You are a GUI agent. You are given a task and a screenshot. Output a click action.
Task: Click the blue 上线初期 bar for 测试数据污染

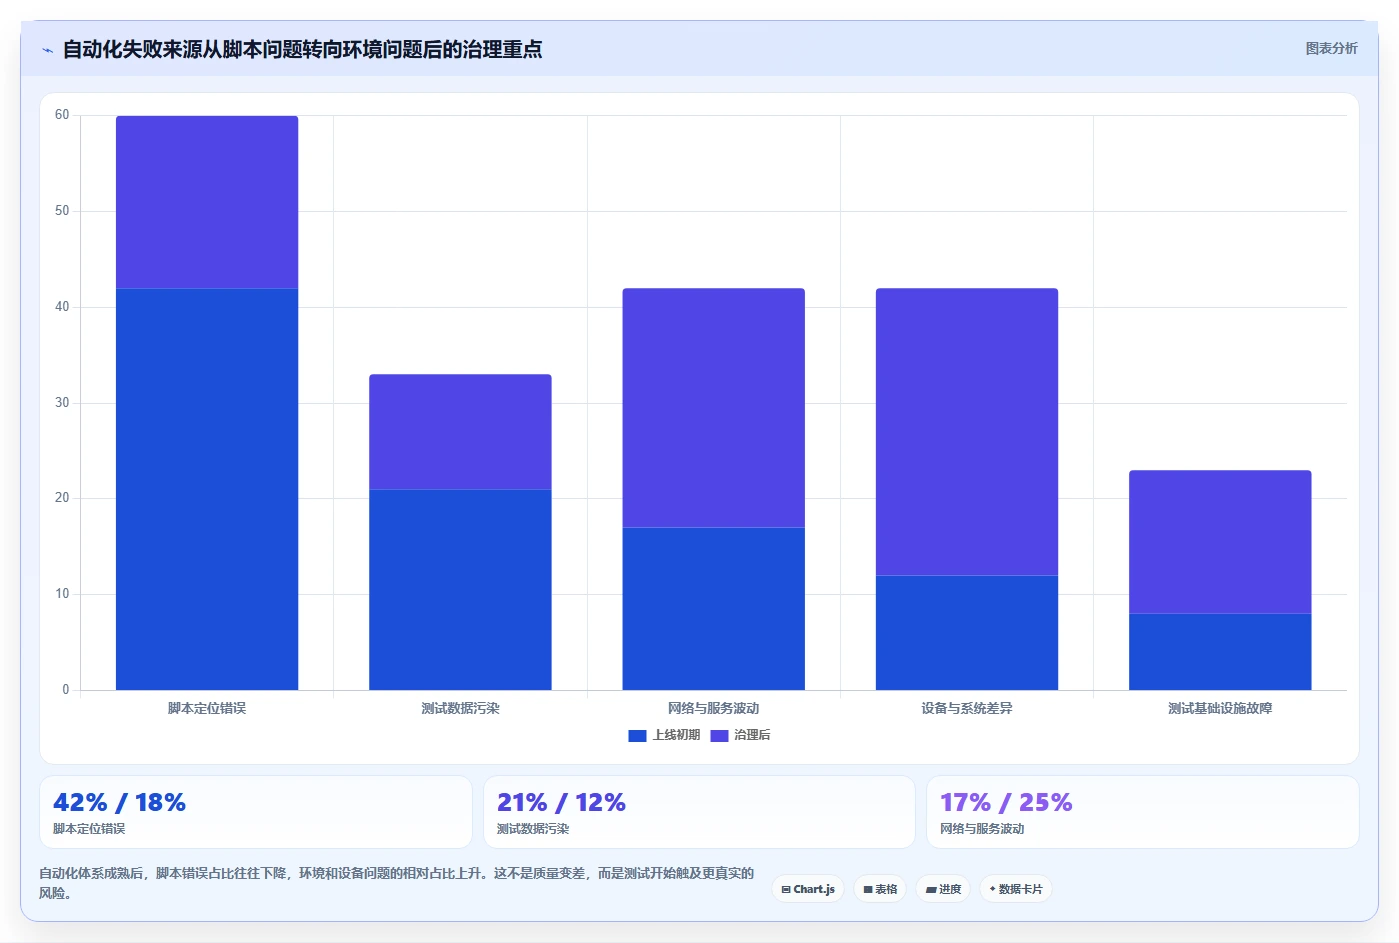(x=460, y=589)
